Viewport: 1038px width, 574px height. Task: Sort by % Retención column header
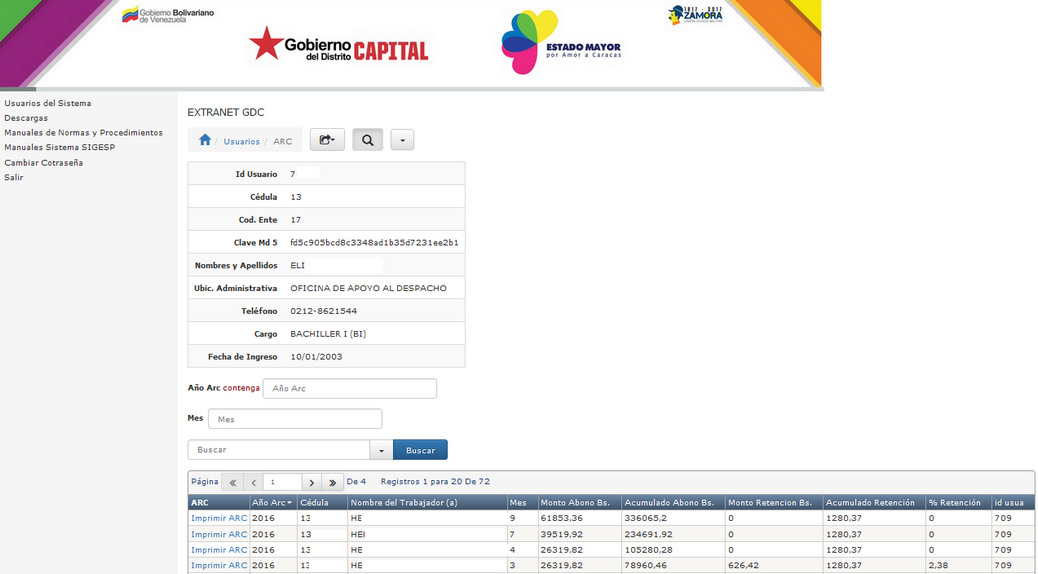click(955, 502)
